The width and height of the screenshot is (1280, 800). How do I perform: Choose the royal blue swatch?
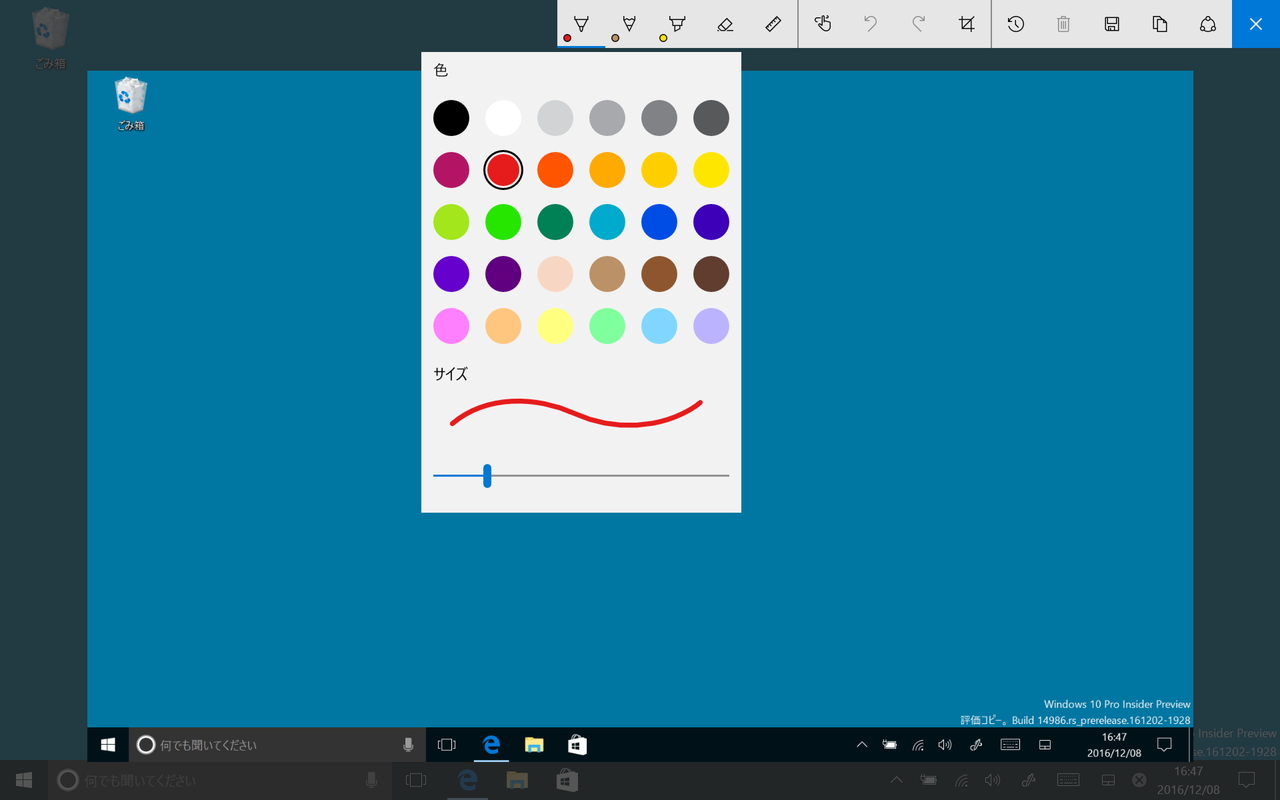pyautogui.click(x=659, y=222)
